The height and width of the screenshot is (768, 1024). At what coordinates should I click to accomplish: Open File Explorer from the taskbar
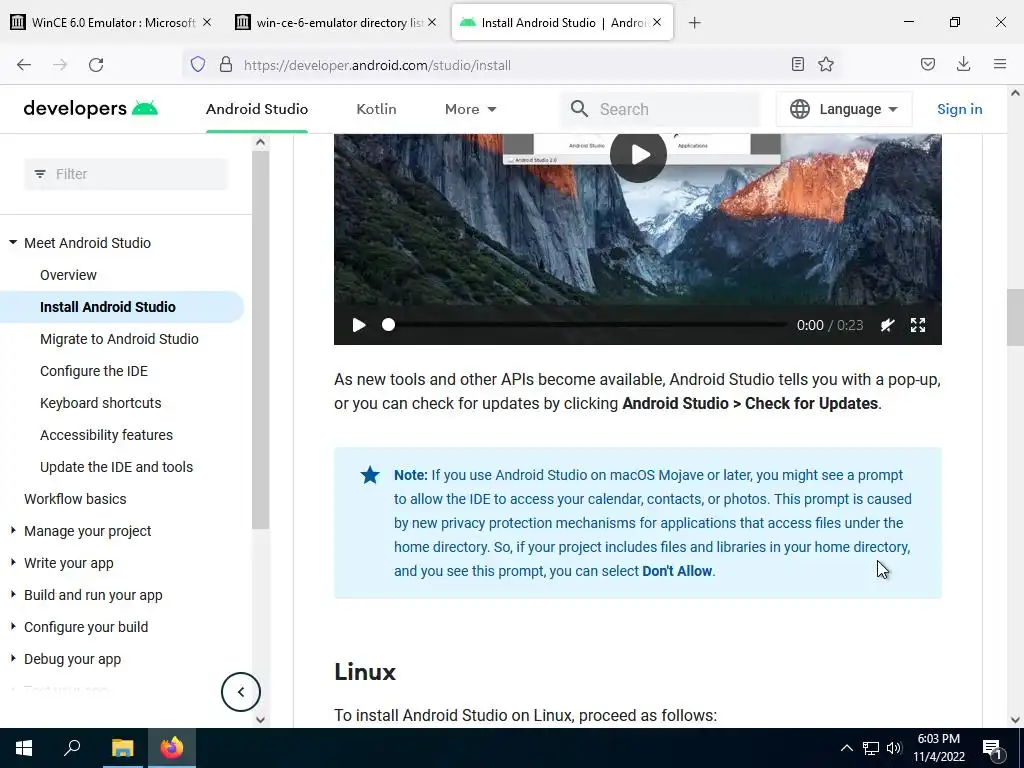click(x=122, y=748)
